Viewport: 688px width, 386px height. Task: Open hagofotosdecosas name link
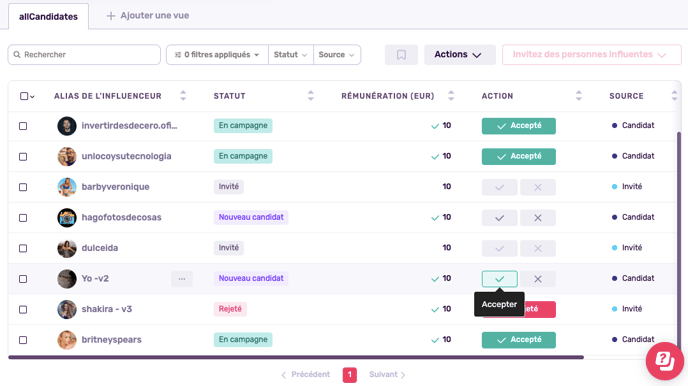(x=122, y=218)
